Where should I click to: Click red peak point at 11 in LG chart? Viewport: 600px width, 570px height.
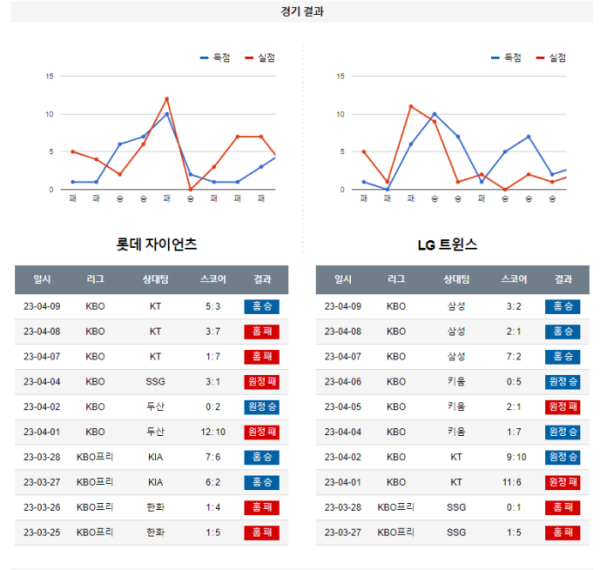411,106
